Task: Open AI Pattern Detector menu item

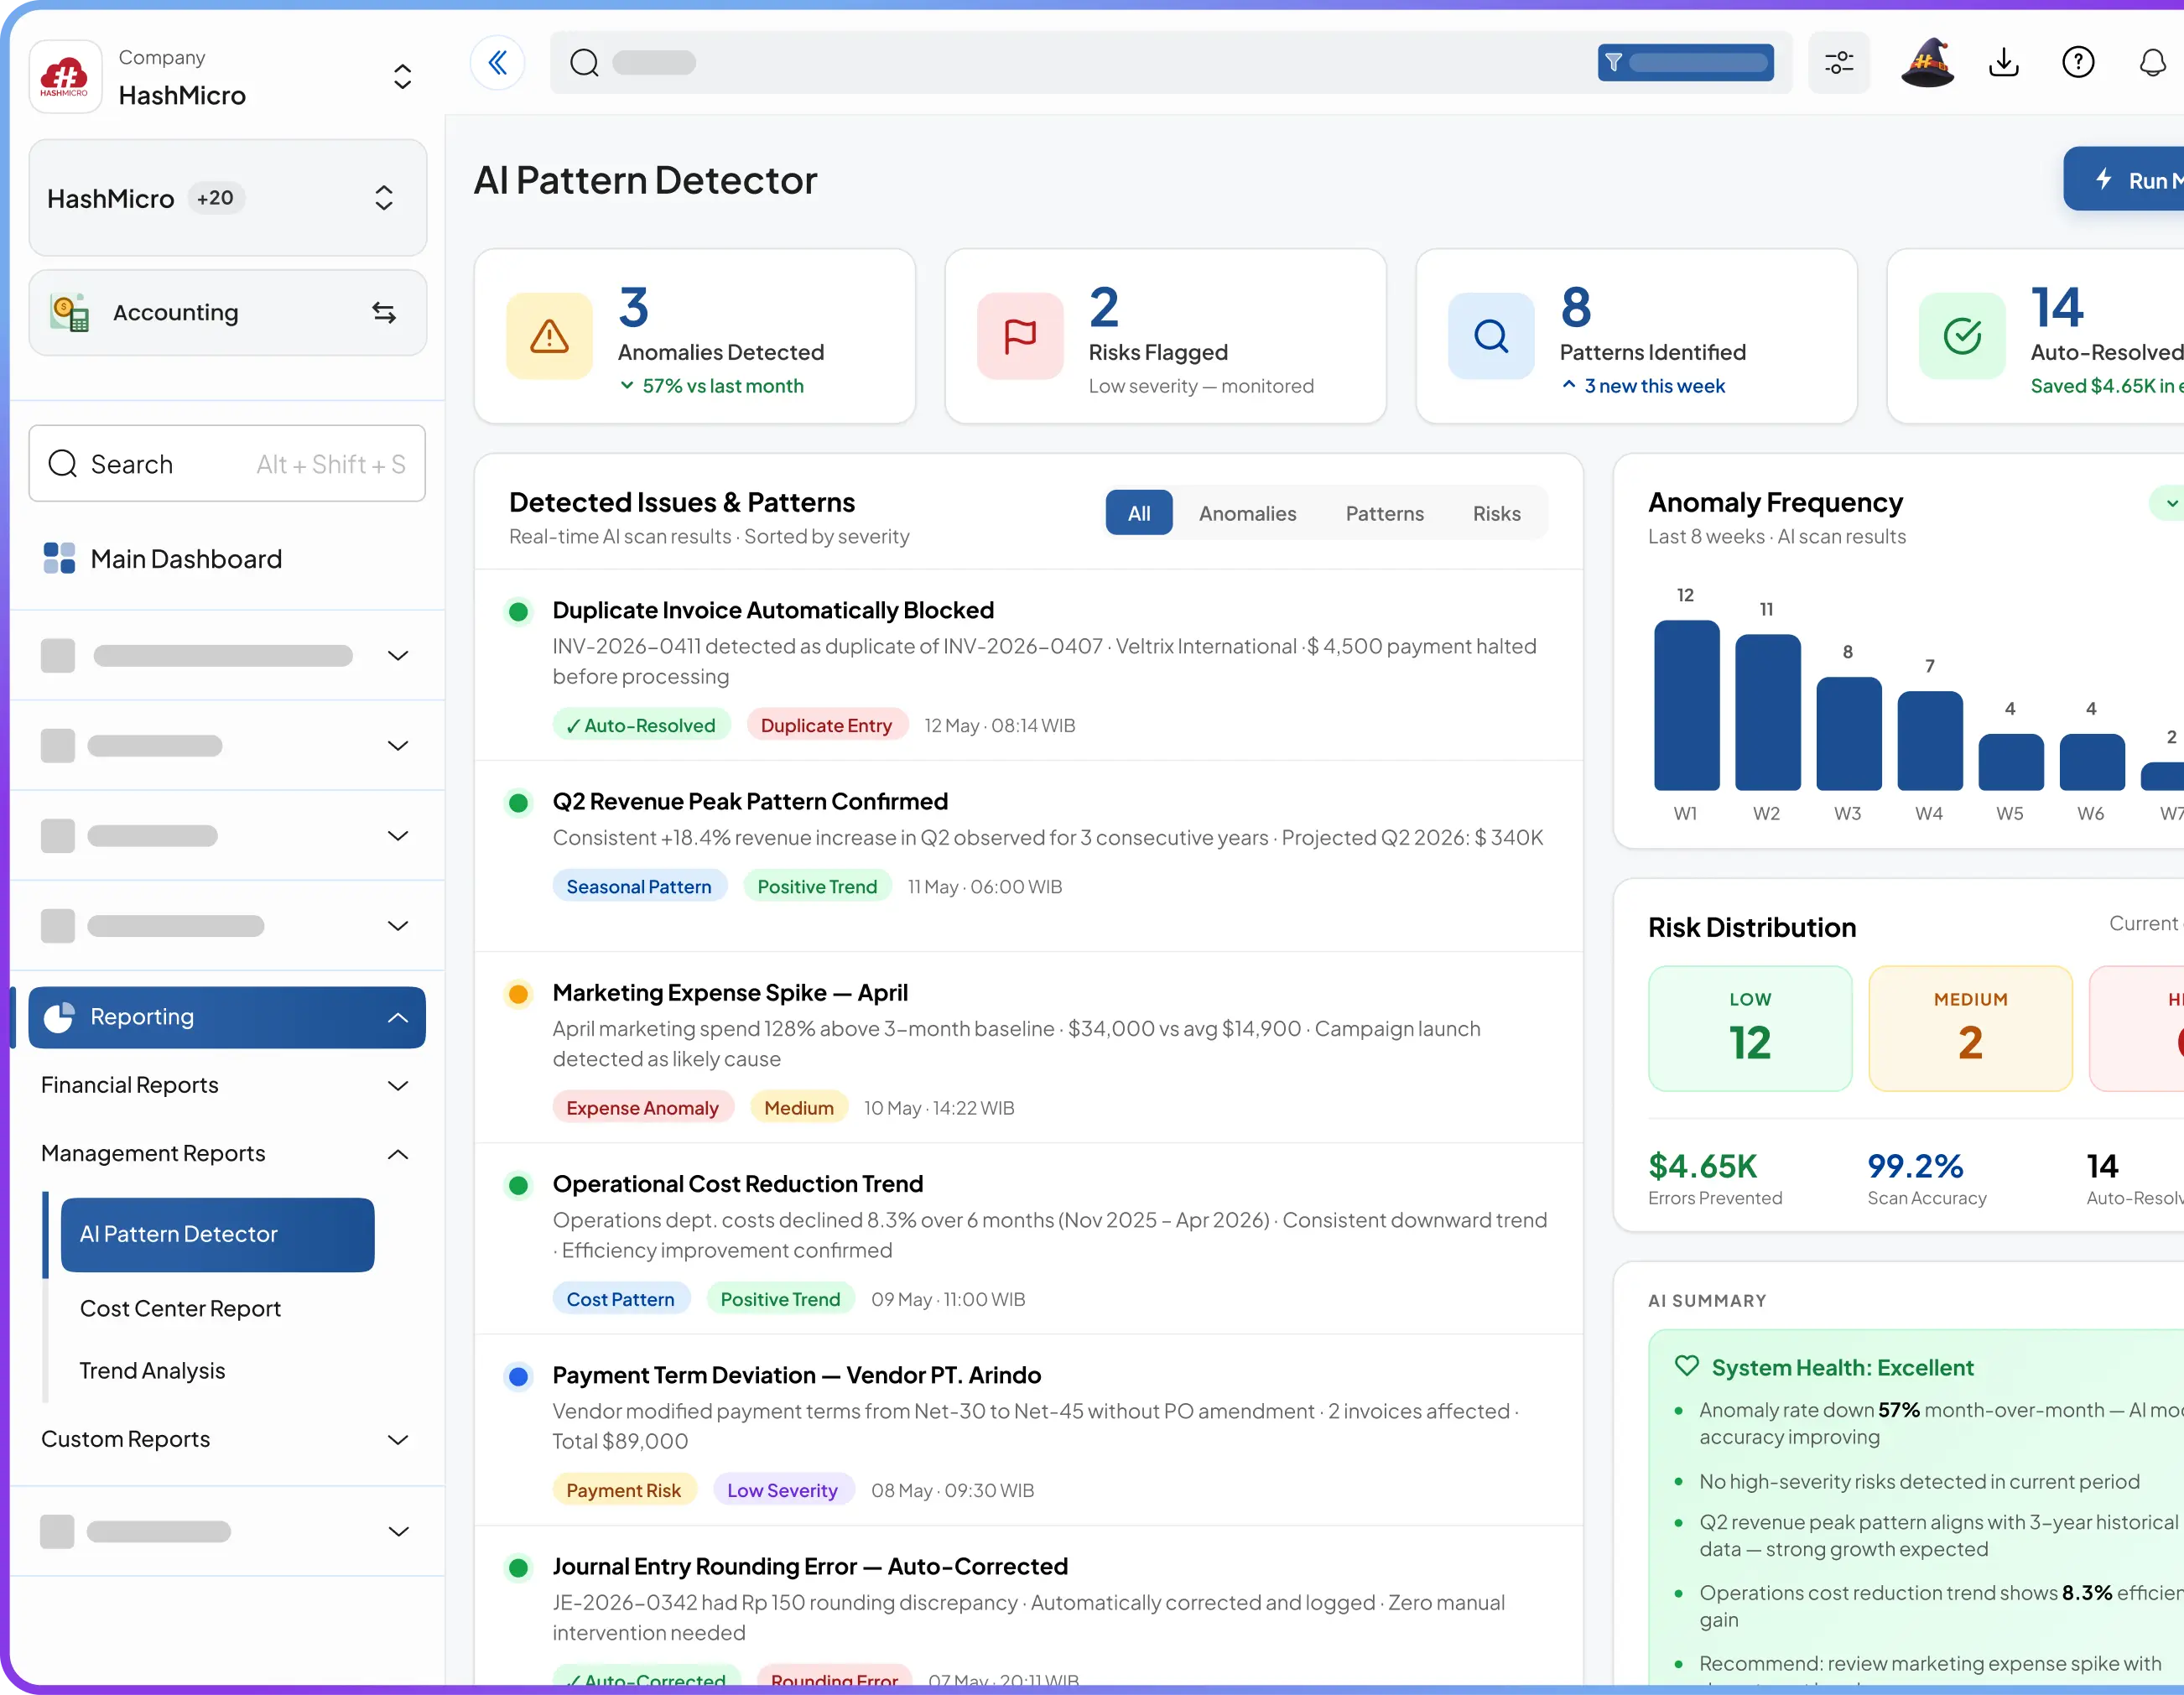Action: click(x=218, y=1234)
